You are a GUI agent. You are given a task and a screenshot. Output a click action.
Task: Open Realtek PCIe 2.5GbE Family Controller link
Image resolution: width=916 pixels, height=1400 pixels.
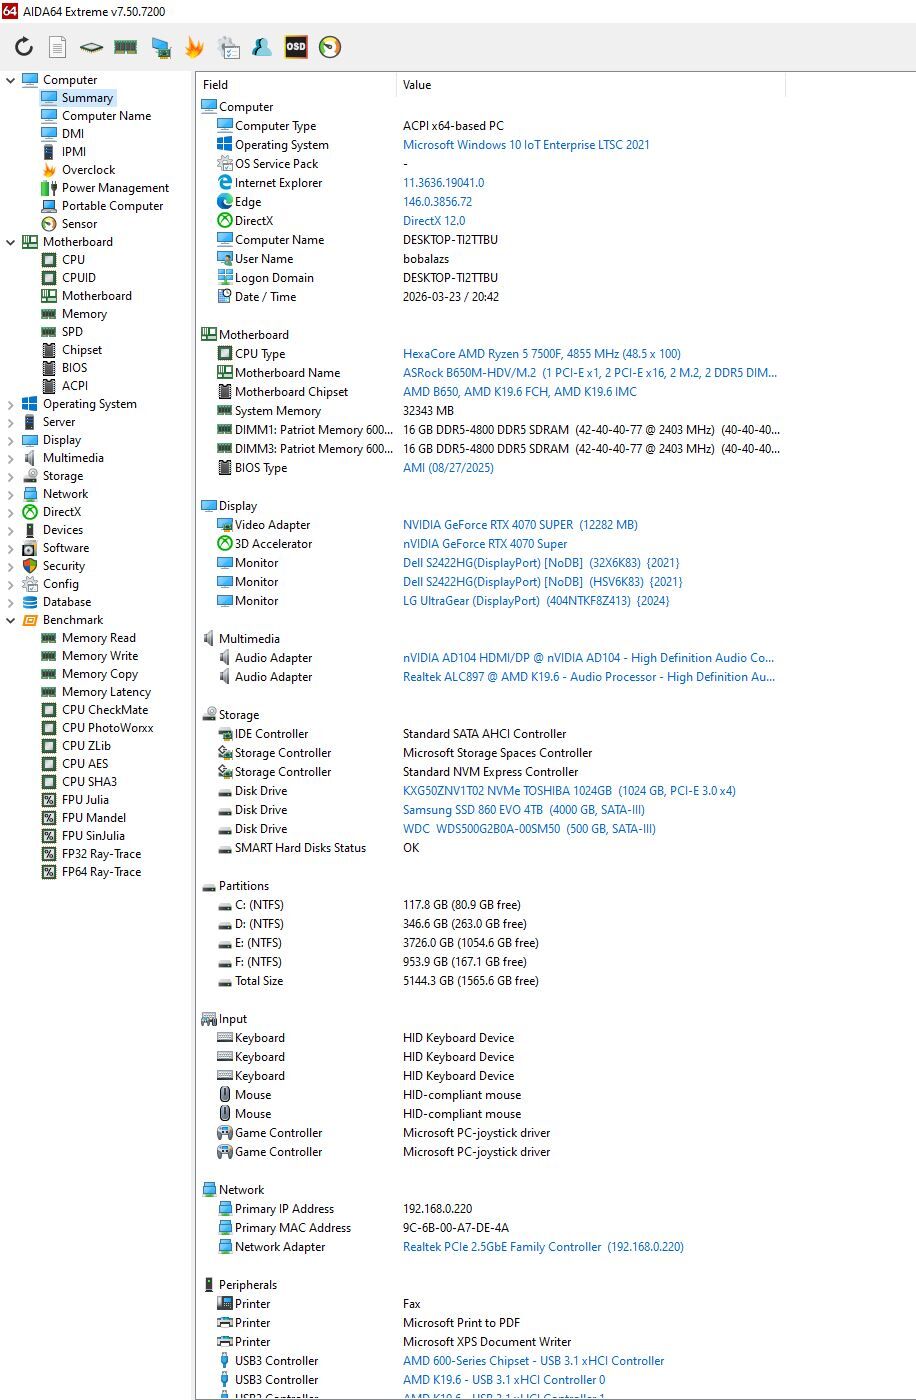point(543,1247)
